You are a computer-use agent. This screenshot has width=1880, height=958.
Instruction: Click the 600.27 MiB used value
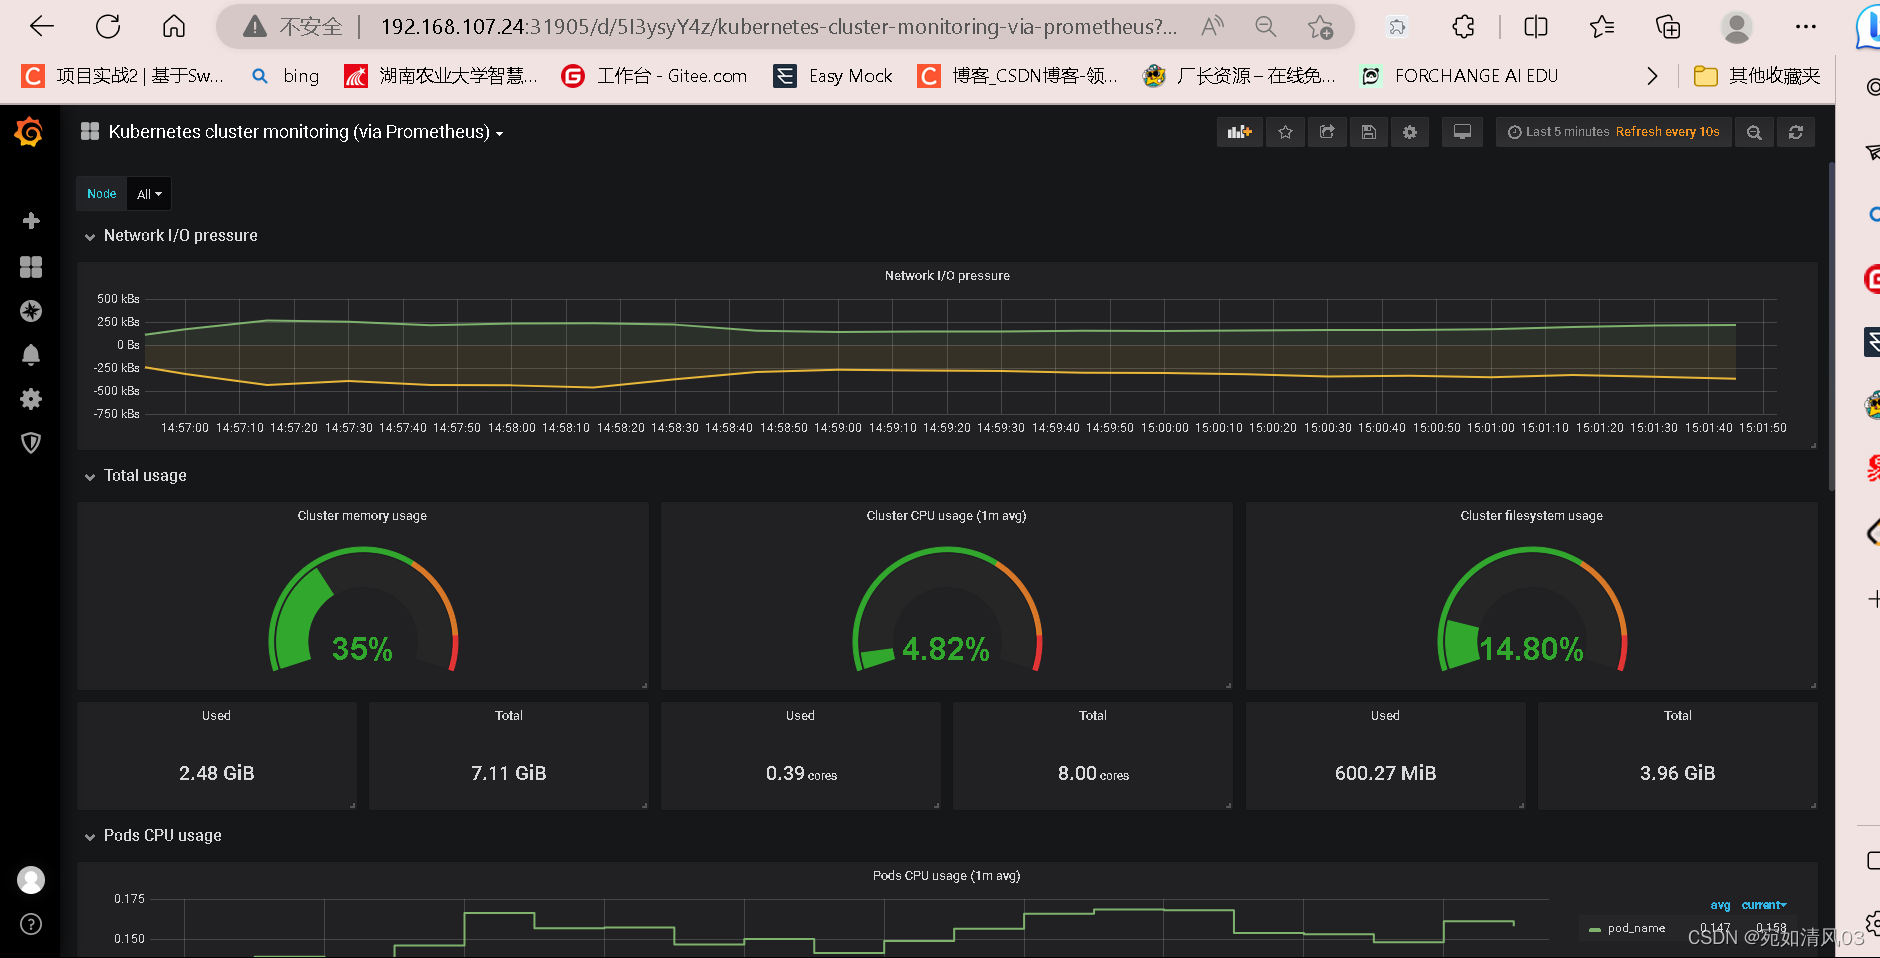(x=1385, y=773)
